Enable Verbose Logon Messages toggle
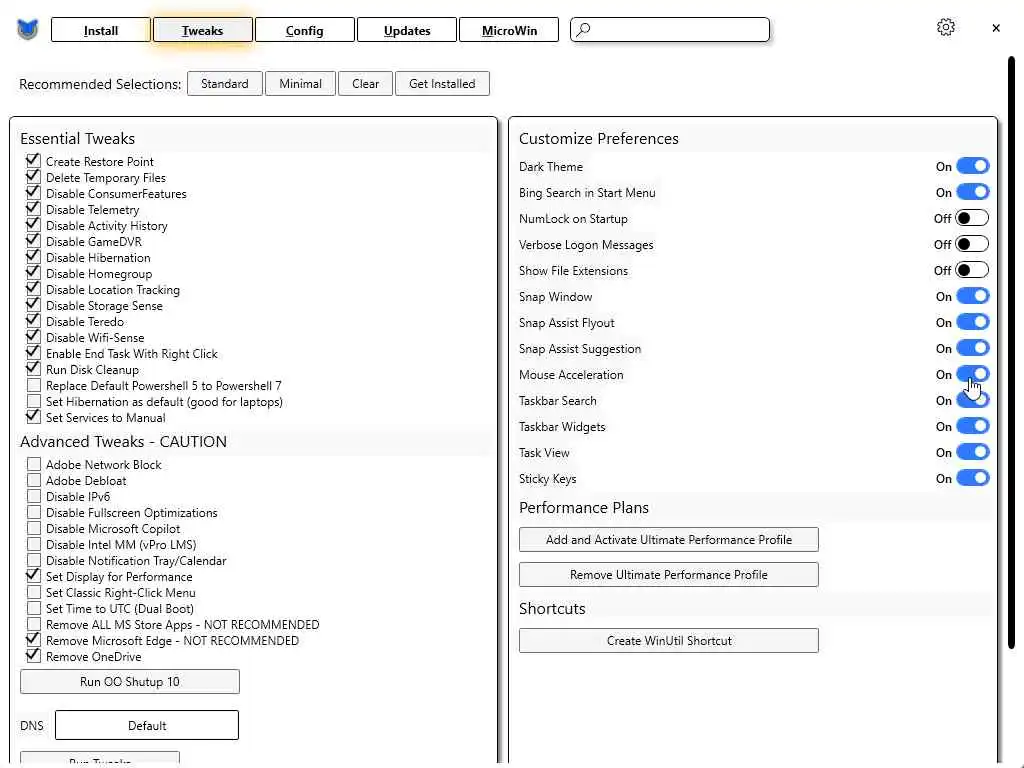The image size is (1024, 768). (972, 244)
